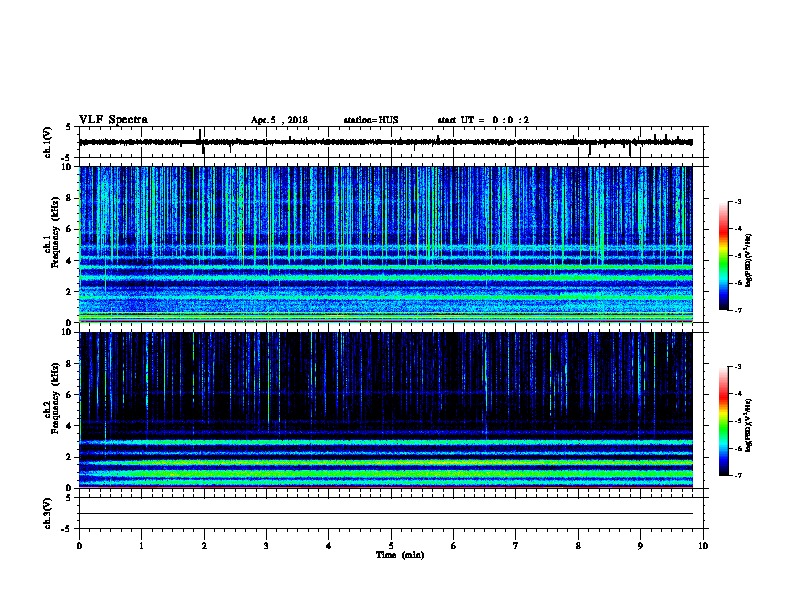
Task: Click time-axis tick label "7" at bottom
Action: 516,545
